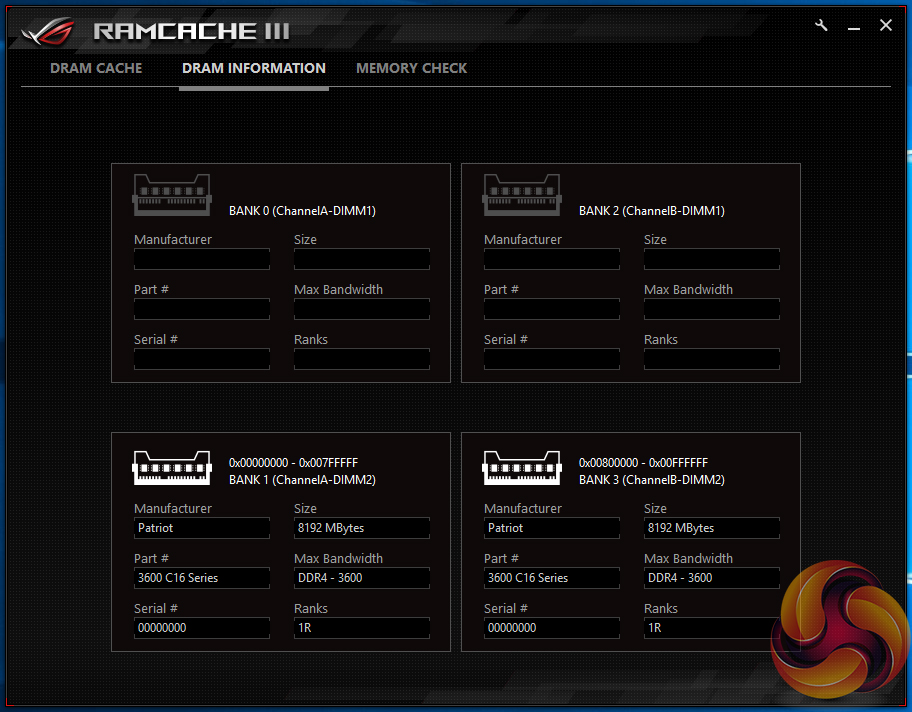The width and height of the screenshot is (912, 712).
Task: Click BANK 3 Size field 8192 MBytes
Action: click(x=712, y=528)
